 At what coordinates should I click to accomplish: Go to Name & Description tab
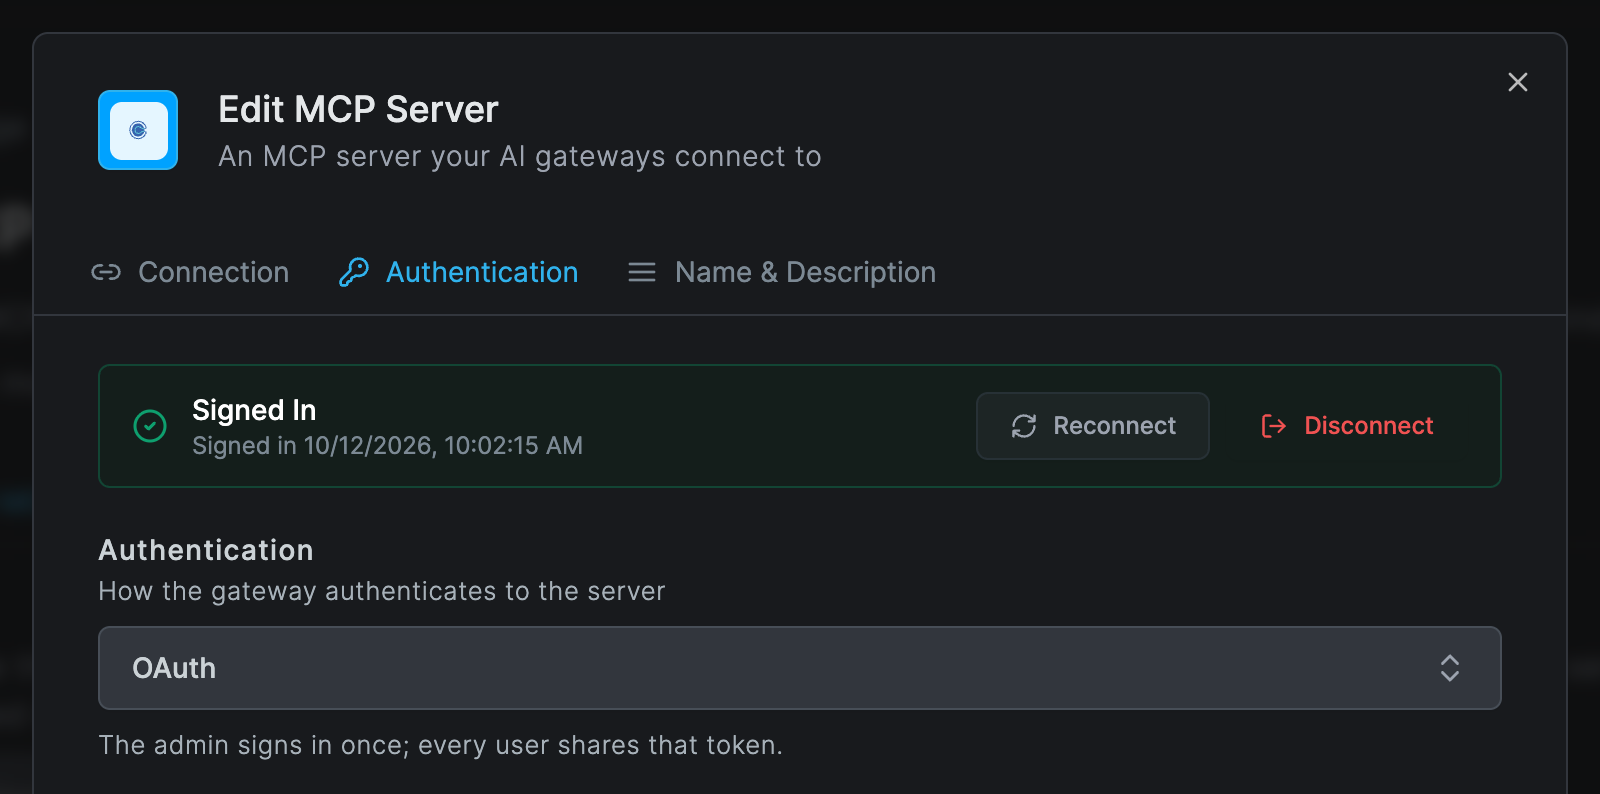(x=782, y=272)
